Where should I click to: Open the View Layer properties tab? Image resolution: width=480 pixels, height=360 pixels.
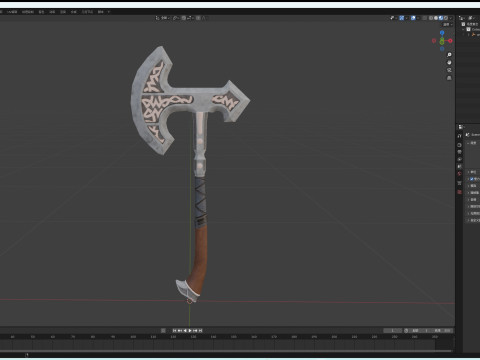(x=460, y=159)
